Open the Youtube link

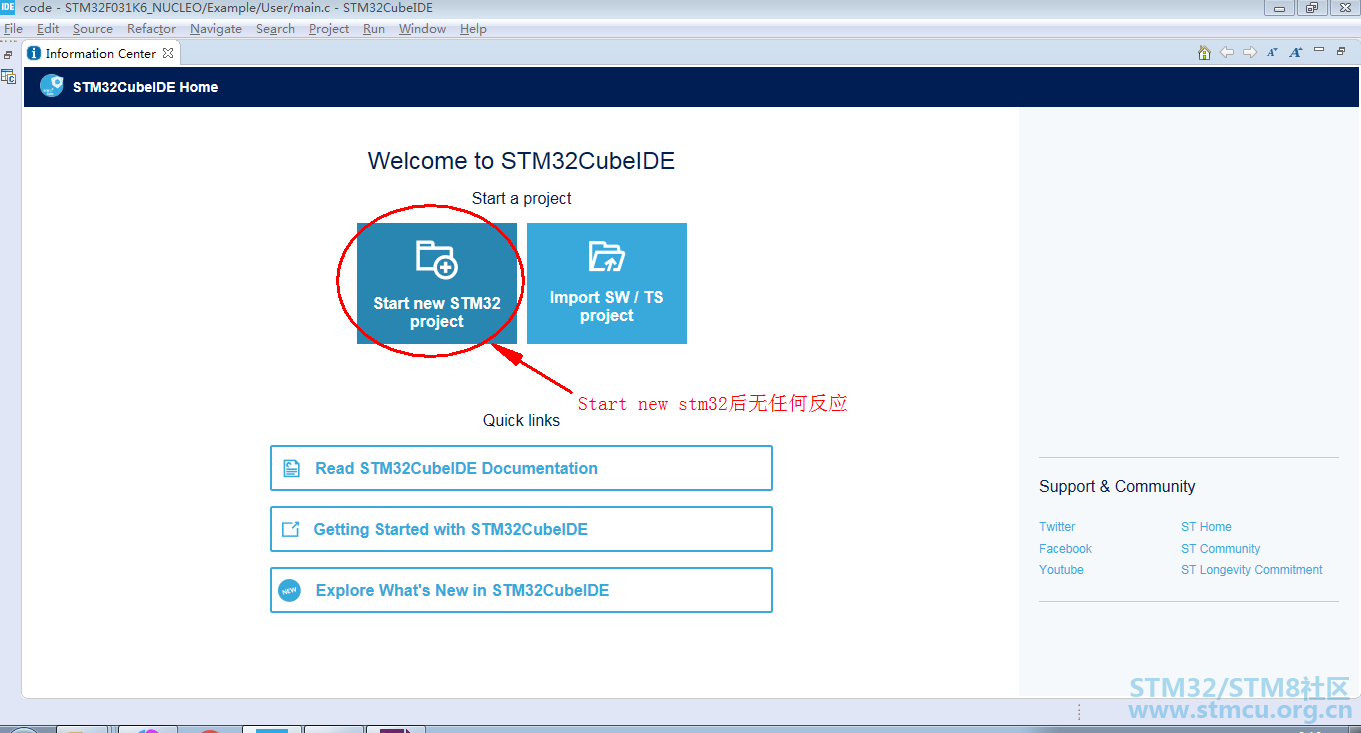click(1061, 570)
